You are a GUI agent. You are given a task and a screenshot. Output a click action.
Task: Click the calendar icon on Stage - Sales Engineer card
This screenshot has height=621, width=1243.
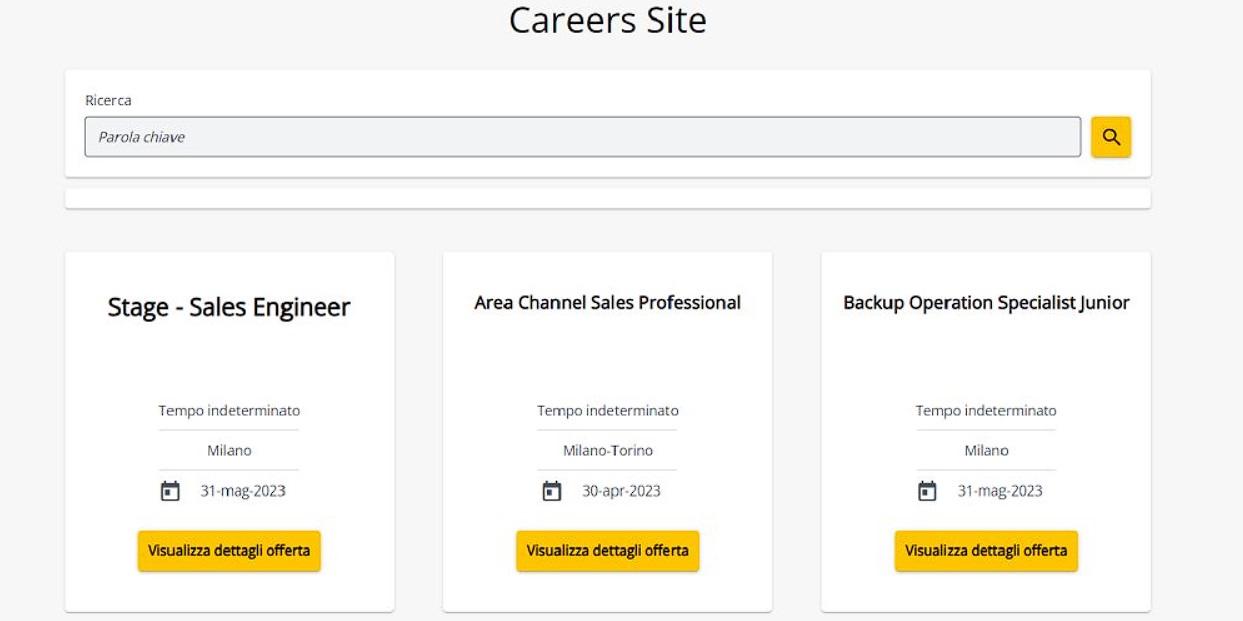click(x=170, y=491)
